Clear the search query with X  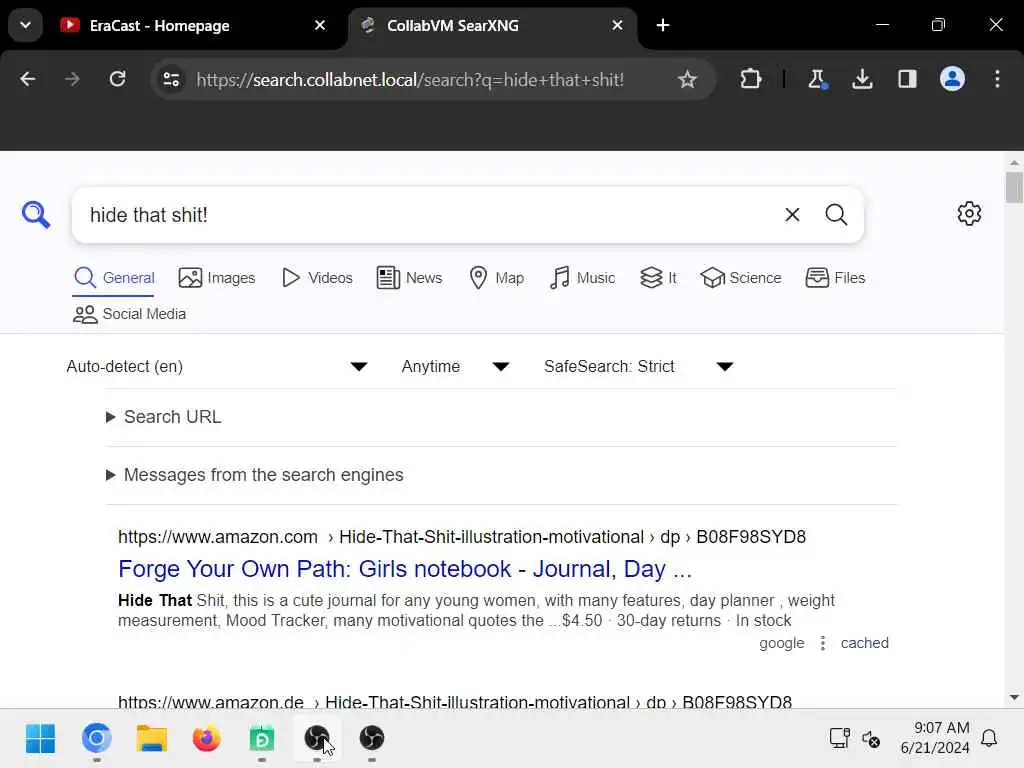coord(792,215)
